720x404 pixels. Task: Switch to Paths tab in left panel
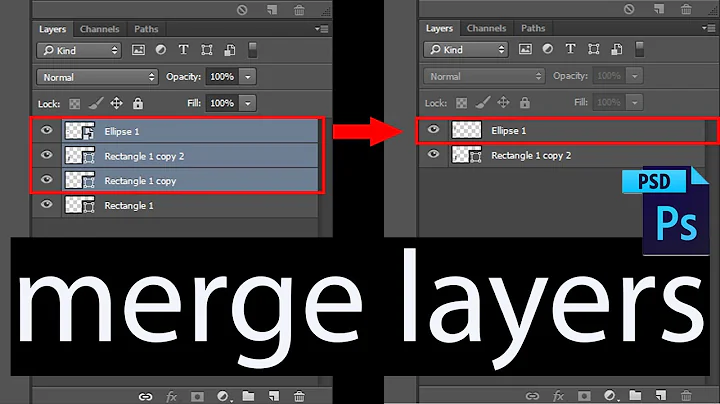click(146, 29)
